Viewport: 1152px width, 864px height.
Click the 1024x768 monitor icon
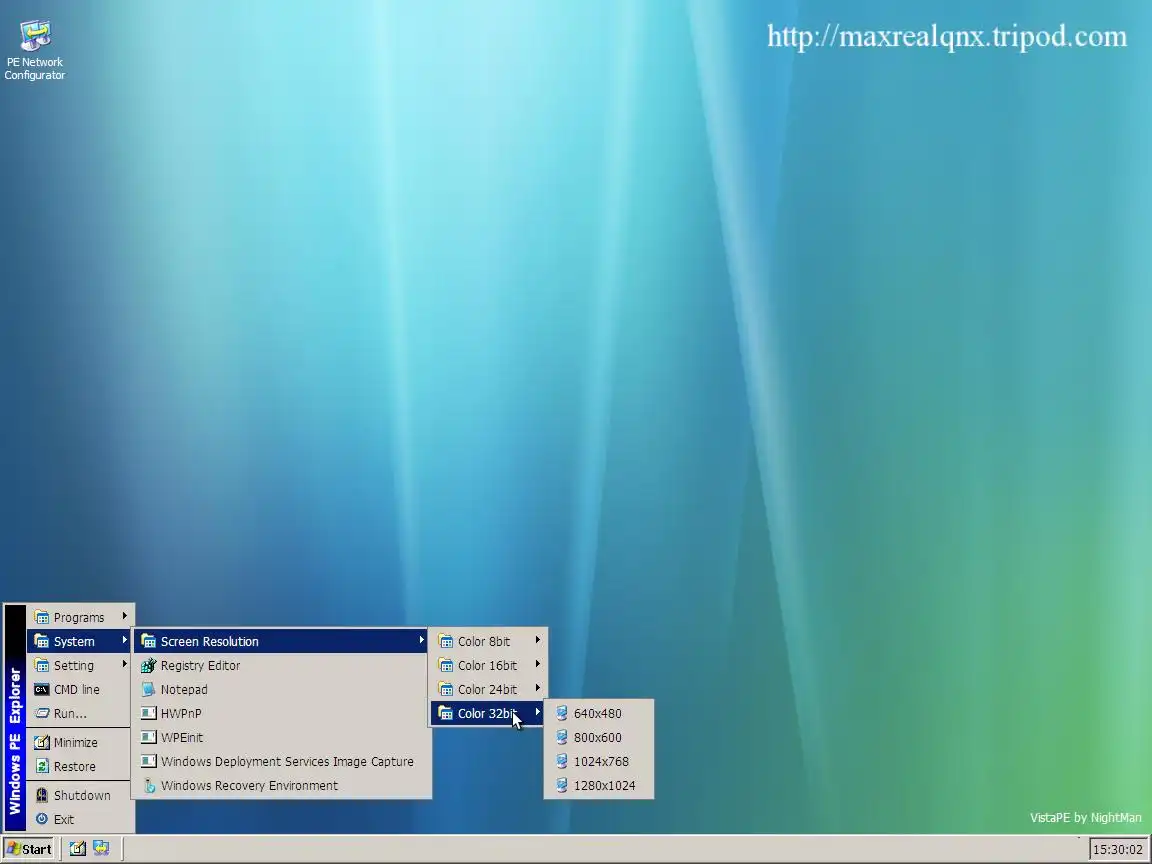point(562,761)
